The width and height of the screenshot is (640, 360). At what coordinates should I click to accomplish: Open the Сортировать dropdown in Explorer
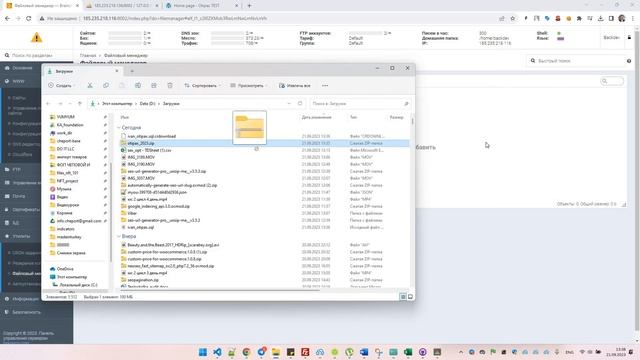tap(202, 85)
